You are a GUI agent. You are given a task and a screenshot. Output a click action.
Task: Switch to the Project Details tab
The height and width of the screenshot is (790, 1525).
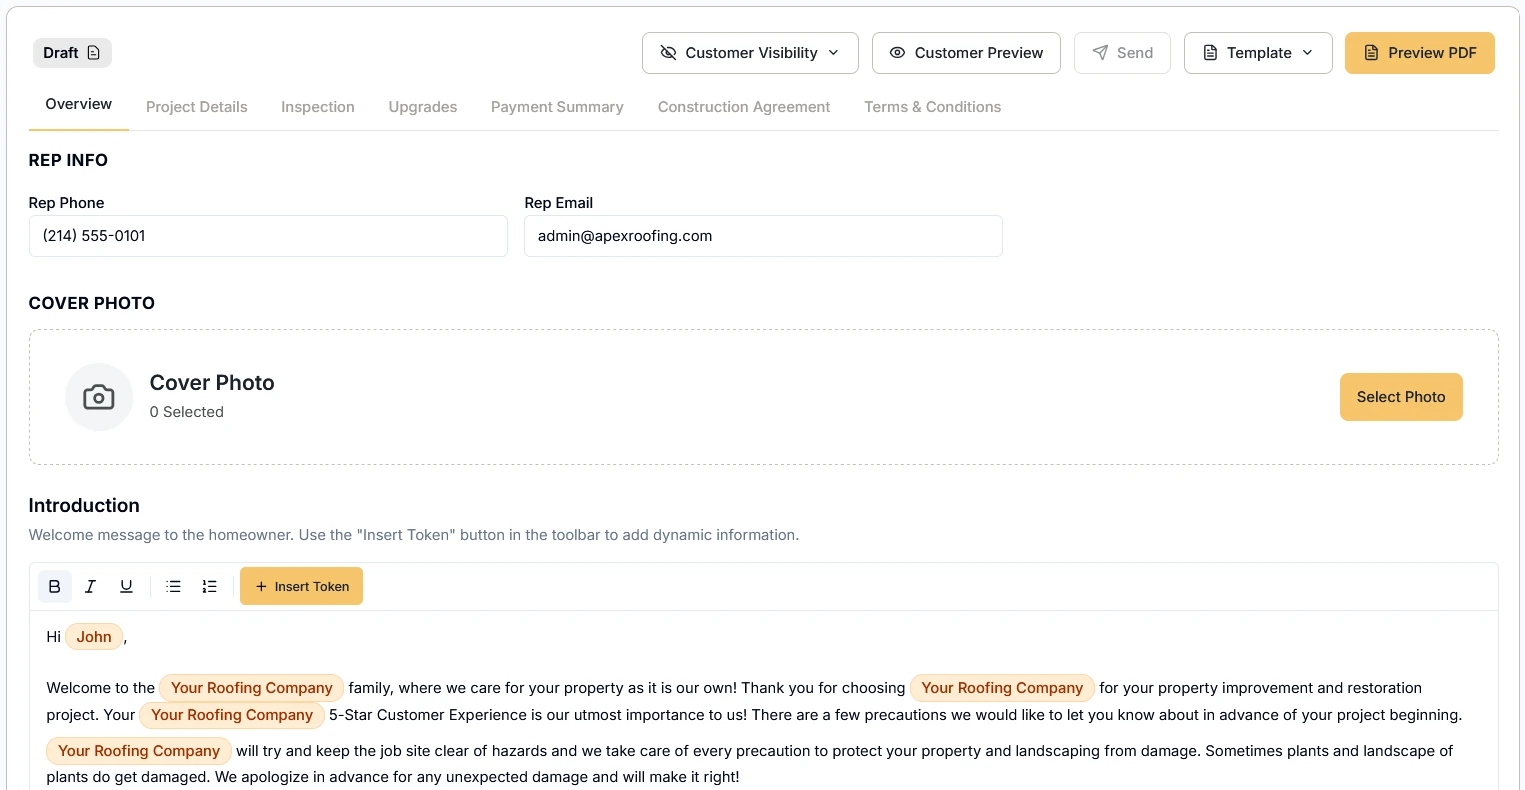[197, 107]
